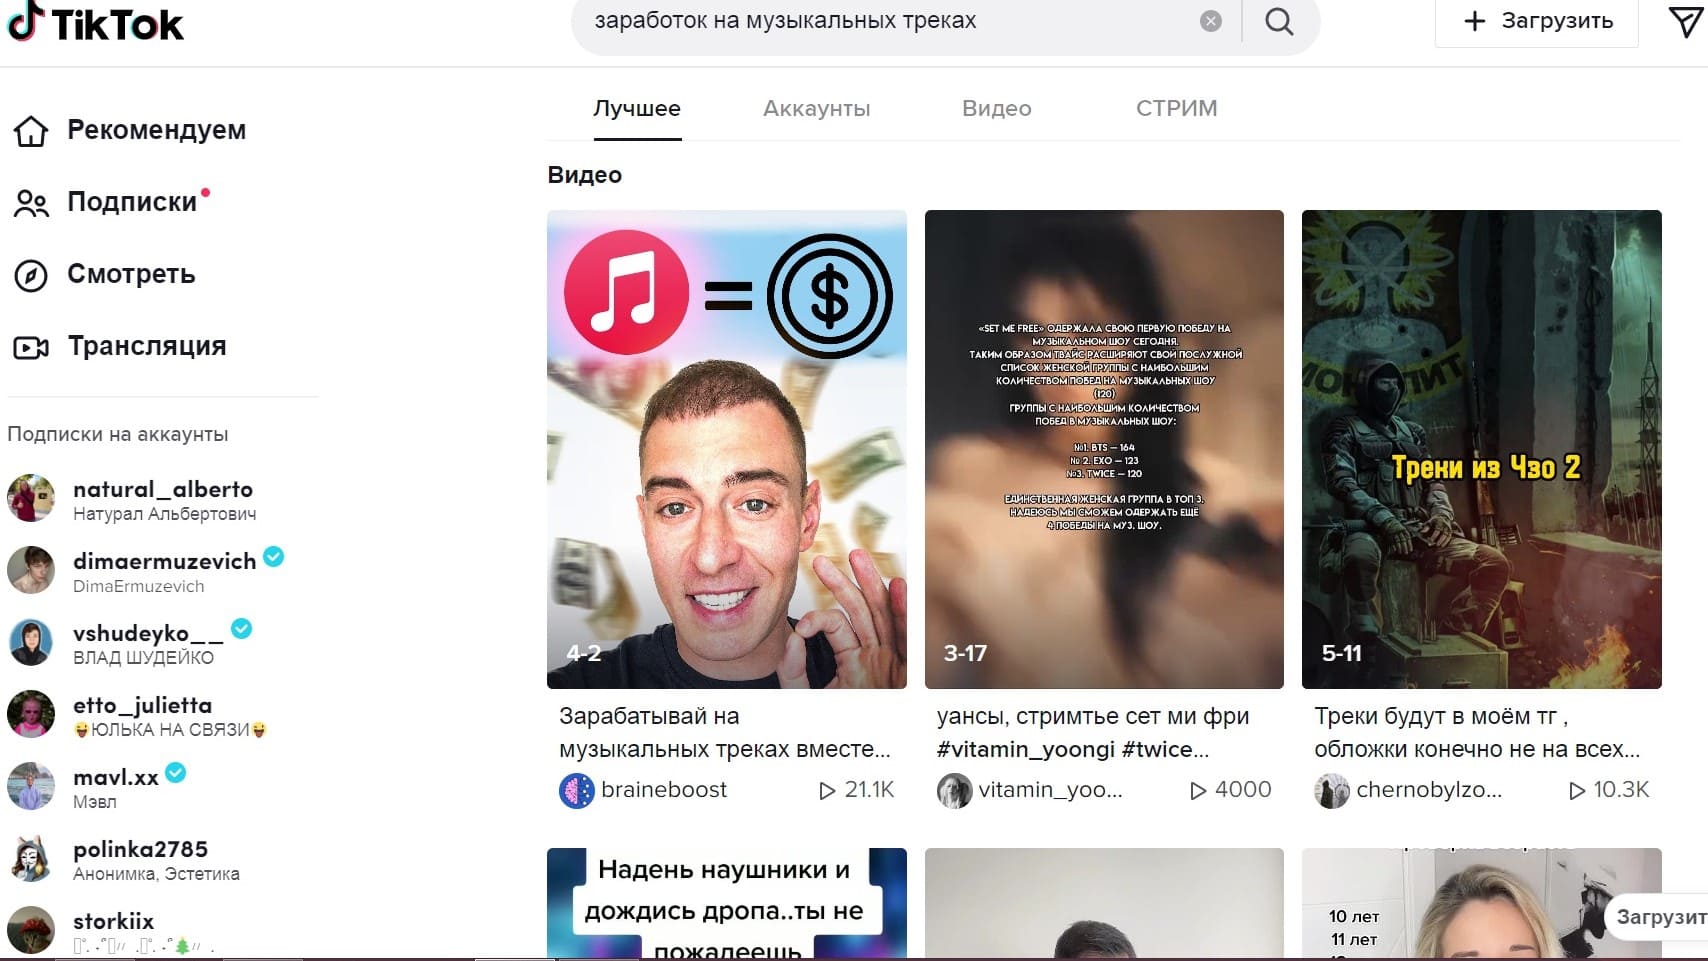Open vshudeyko__ avatar
Screen dimensions: 1708x961
31,642
